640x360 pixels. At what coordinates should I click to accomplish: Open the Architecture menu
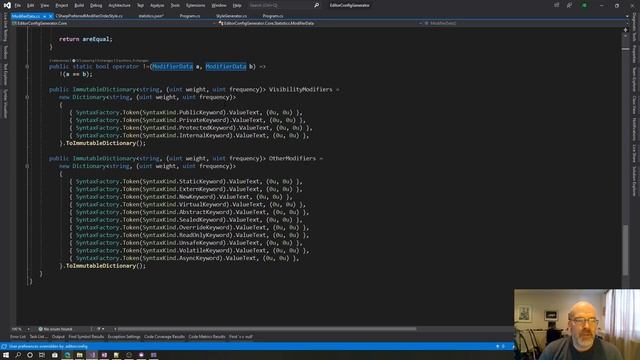[119, 5]
